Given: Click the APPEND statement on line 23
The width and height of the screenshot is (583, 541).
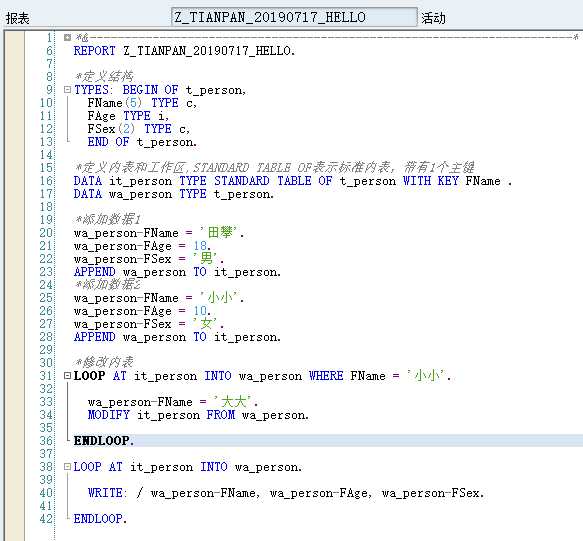Looking at the screenshot, I should [177, 272].
